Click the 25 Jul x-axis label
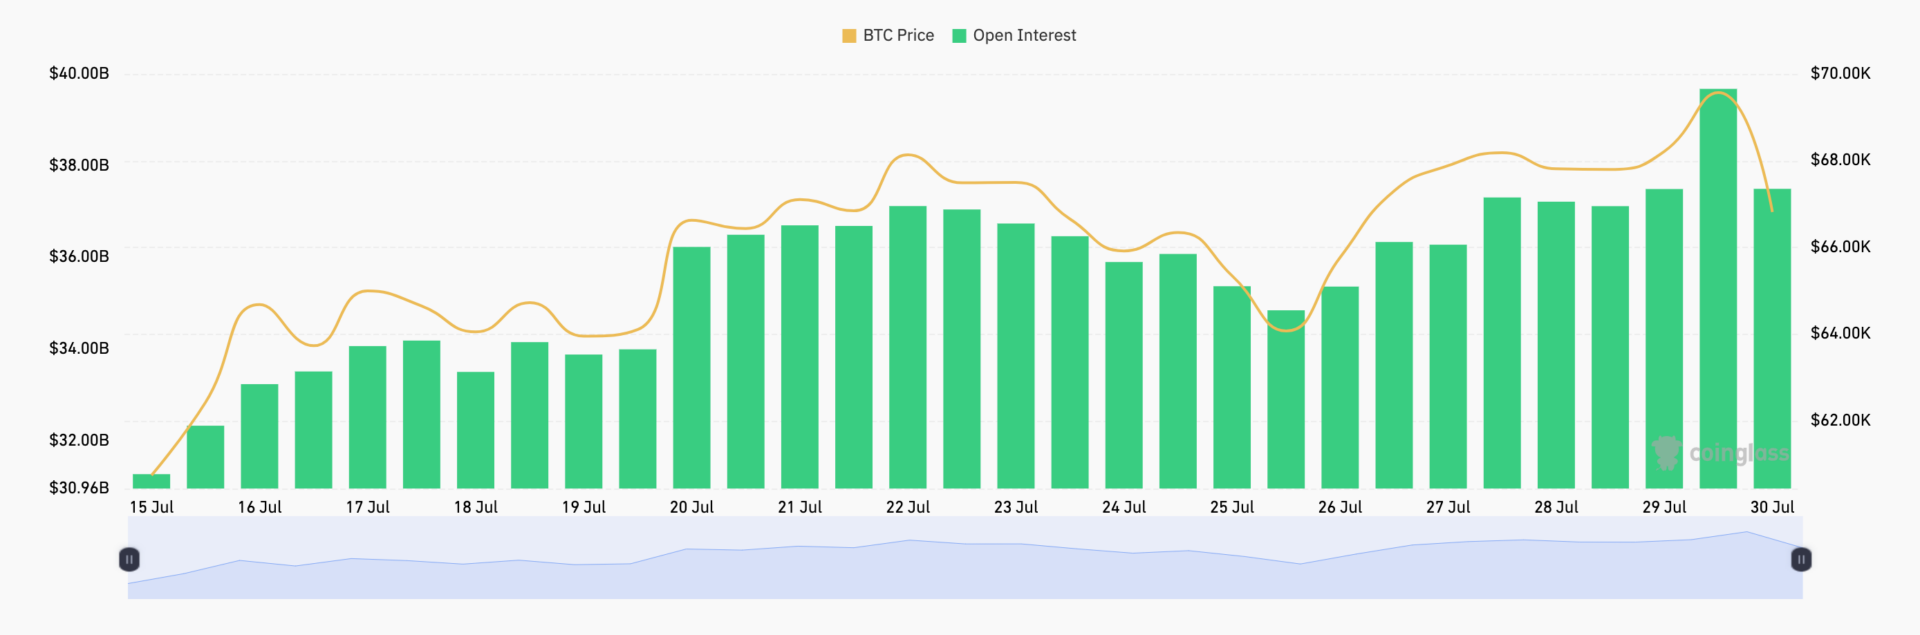Image resolution: width=1920 pixels, height=635 pixels. click(1232, 507)
